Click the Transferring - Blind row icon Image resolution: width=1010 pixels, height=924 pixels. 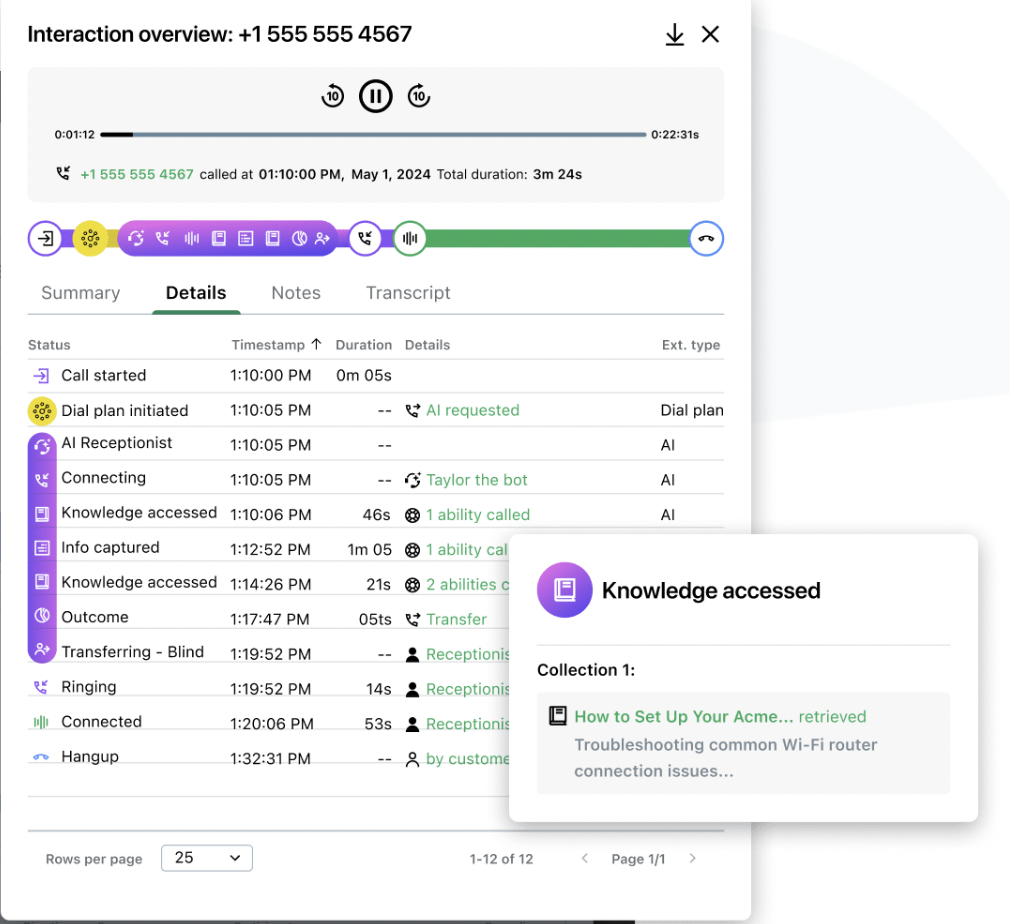42,650
